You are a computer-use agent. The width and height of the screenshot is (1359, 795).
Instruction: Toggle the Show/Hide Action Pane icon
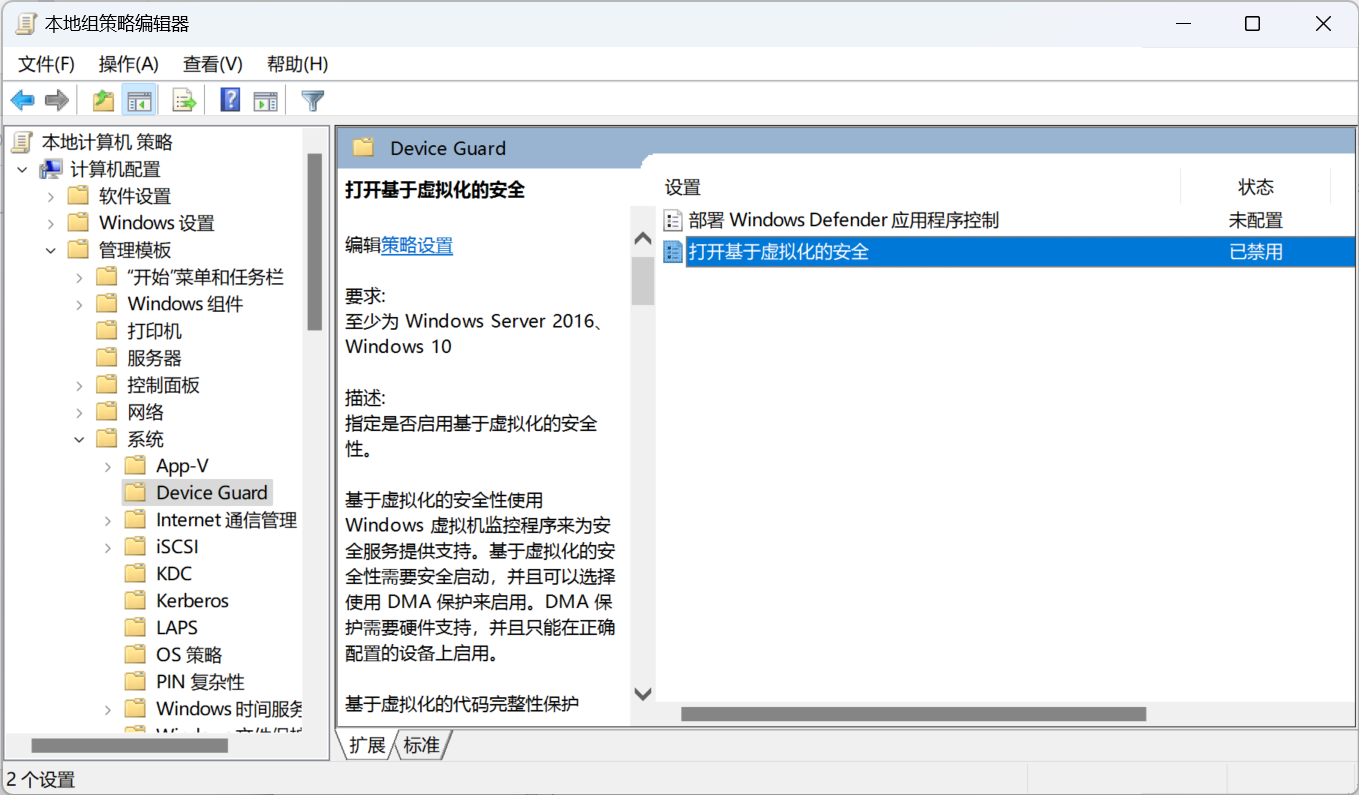265,101
